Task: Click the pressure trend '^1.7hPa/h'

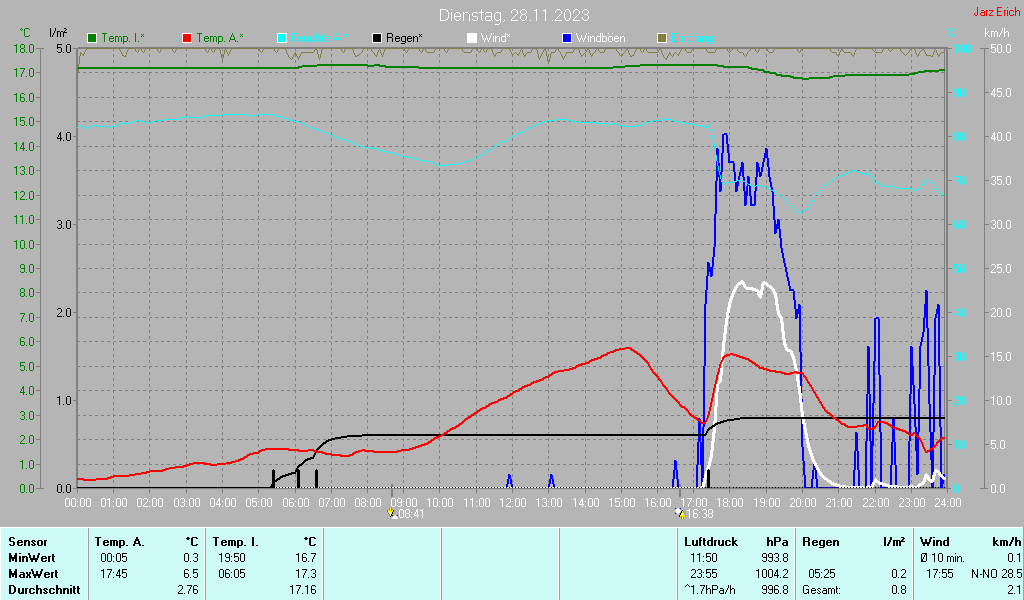Action: tap(709, 590)
